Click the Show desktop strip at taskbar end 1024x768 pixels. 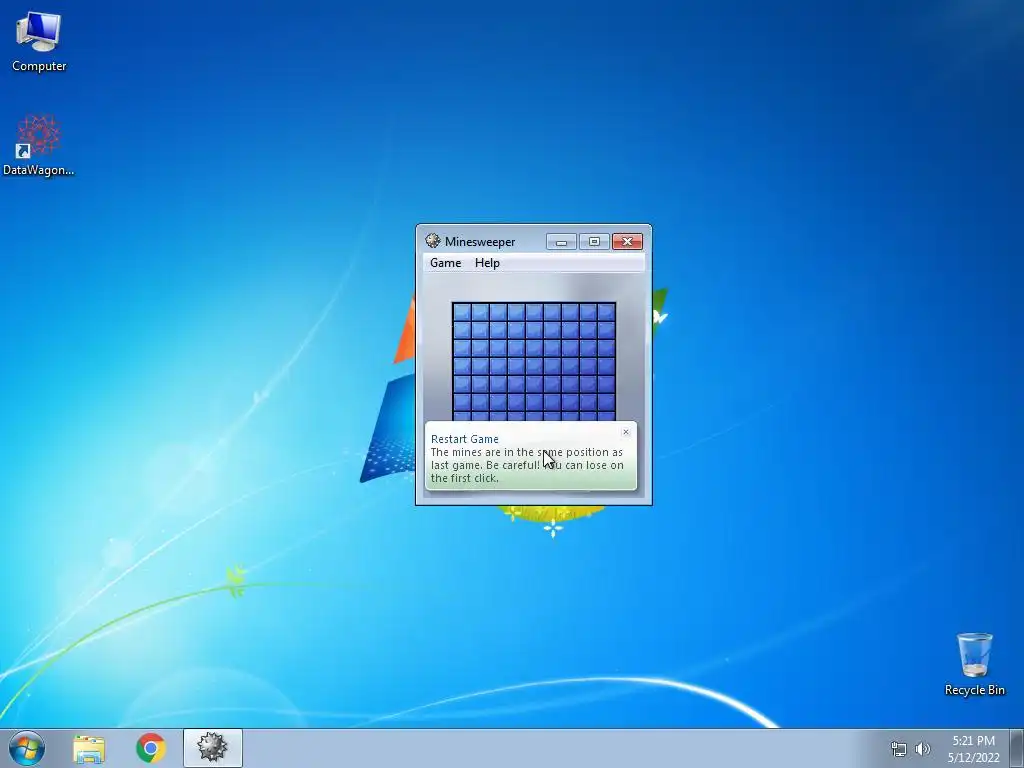[1017, 749]
